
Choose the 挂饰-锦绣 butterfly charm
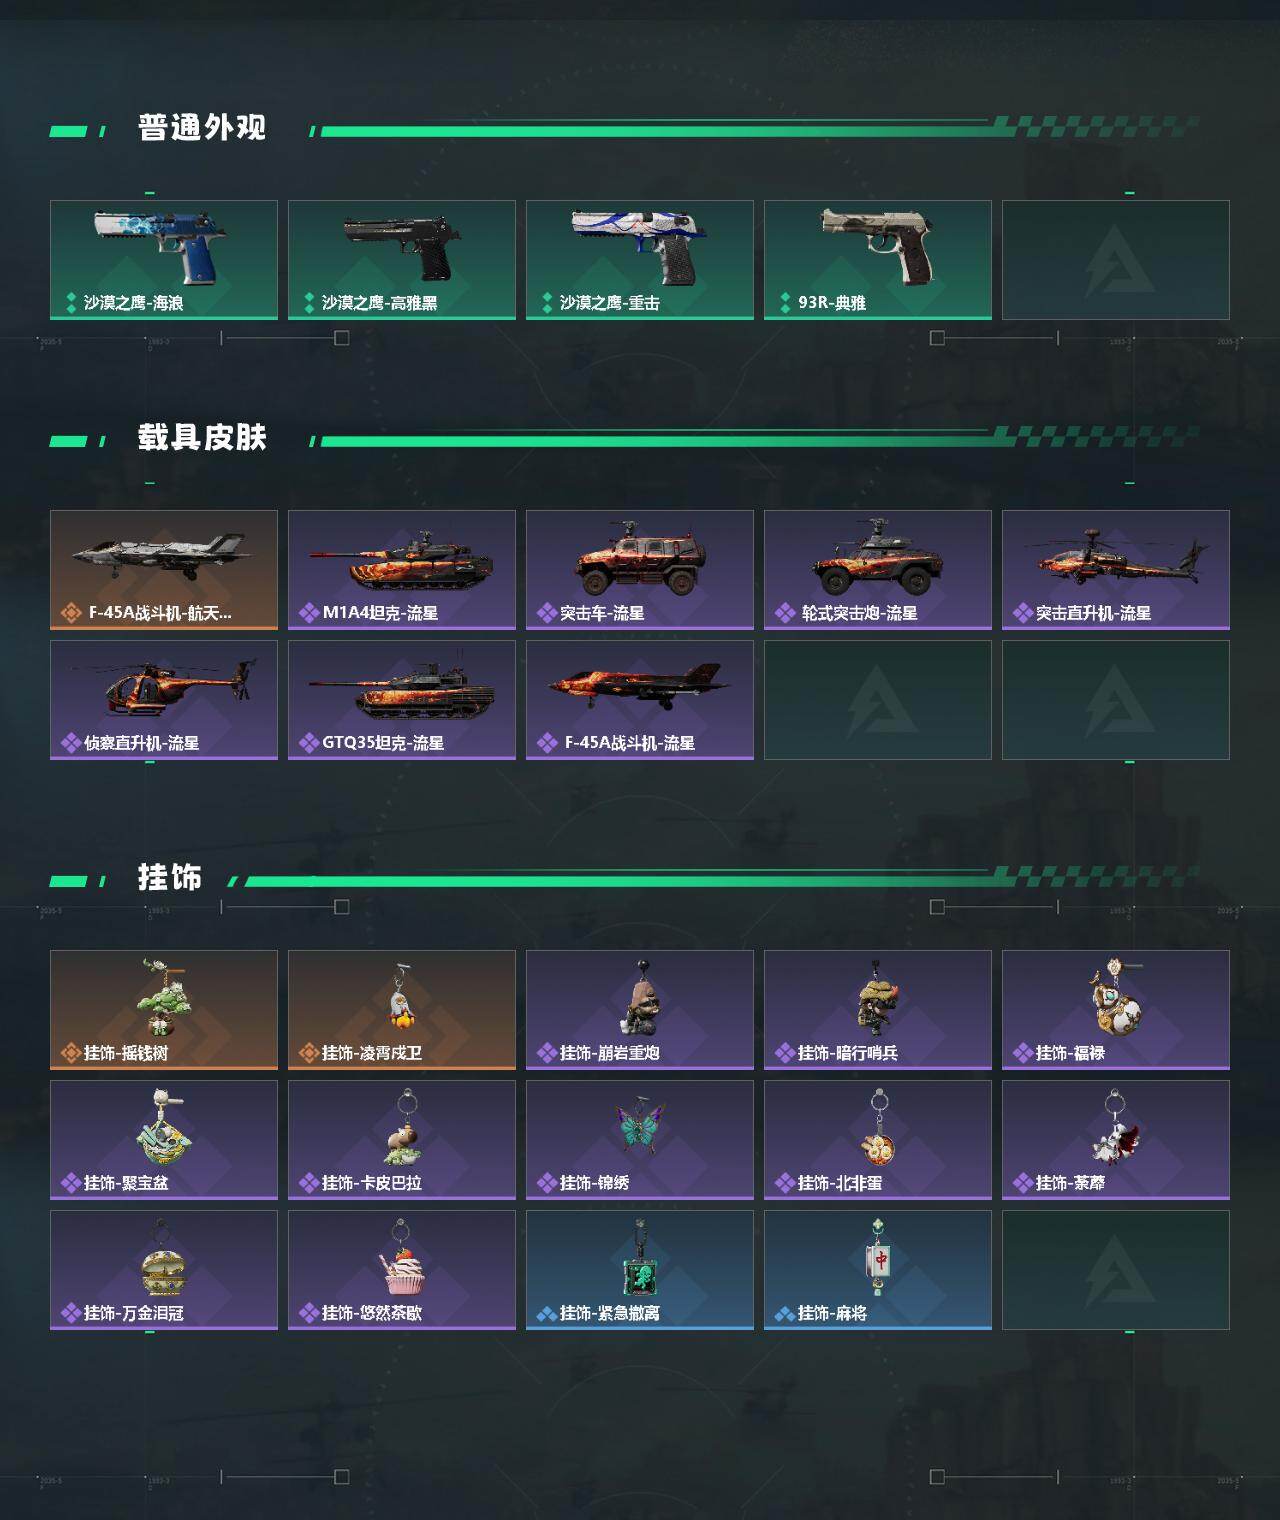pyautogui.click(x=640, y=1140)
